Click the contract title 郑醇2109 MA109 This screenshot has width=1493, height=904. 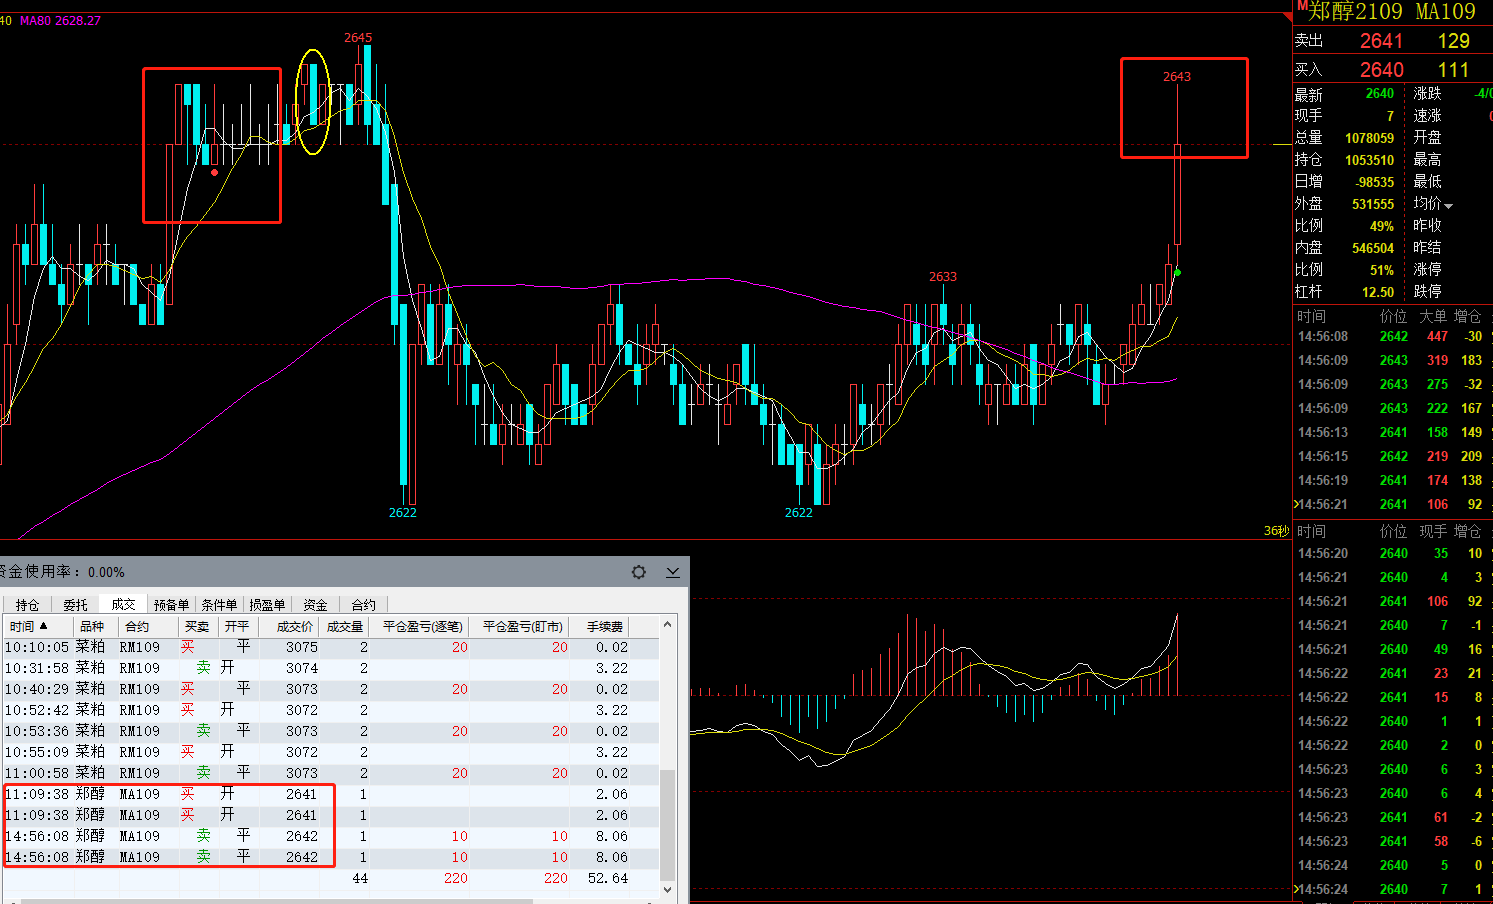(x=1392, y=12)
